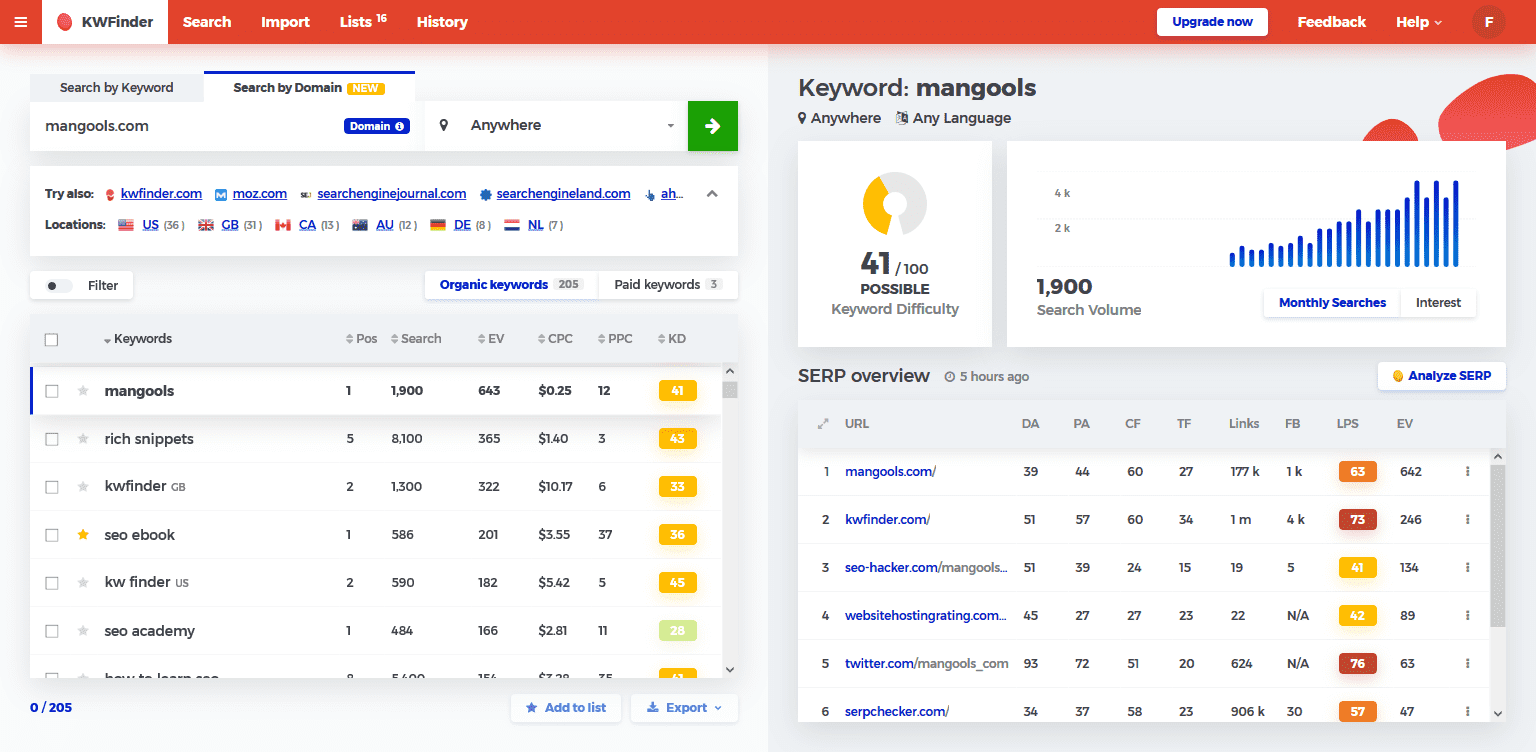
Task: Open the History menu
Action: tap(442, 21)
